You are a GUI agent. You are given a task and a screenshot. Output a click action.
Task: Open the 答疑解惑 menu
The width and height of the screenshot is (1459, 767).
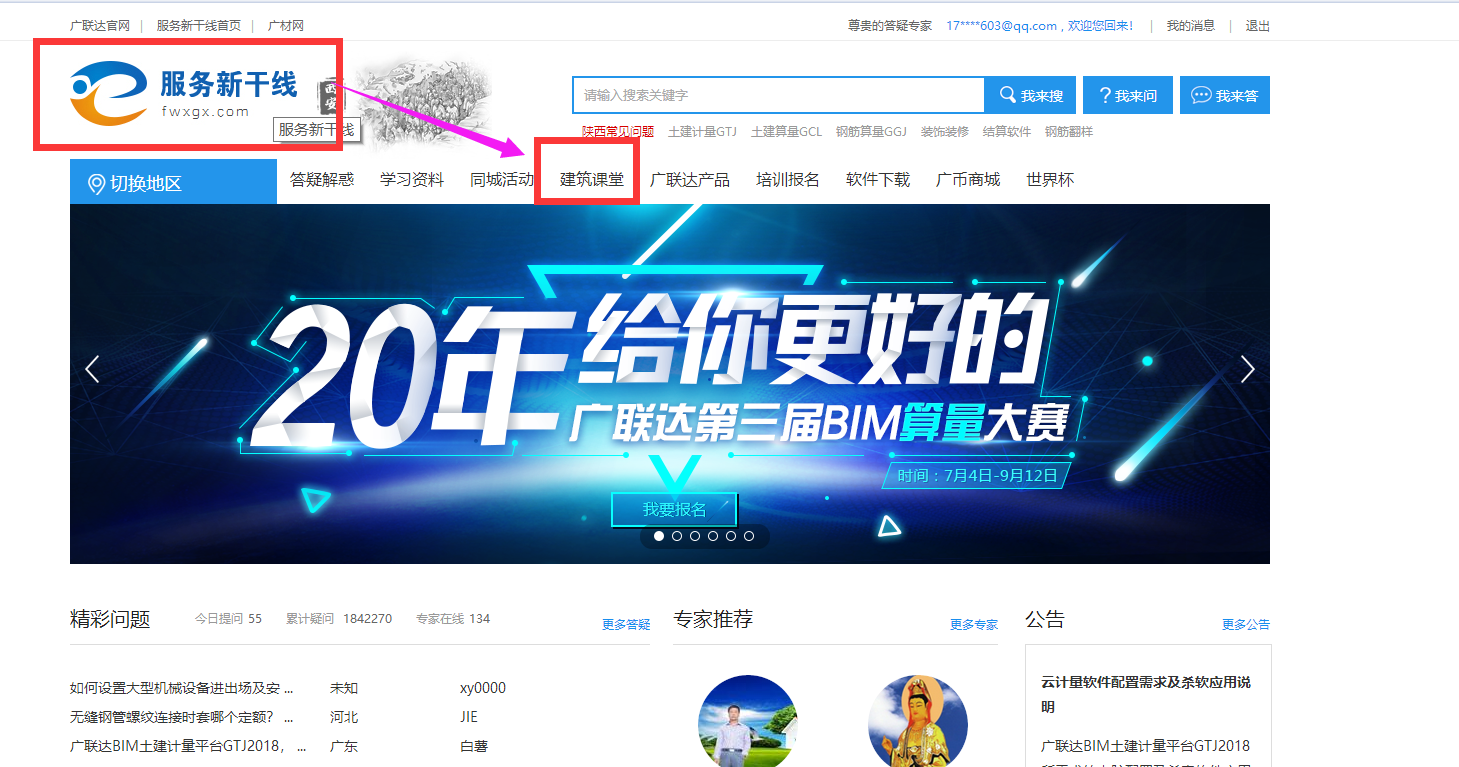(x=322, y=180)
